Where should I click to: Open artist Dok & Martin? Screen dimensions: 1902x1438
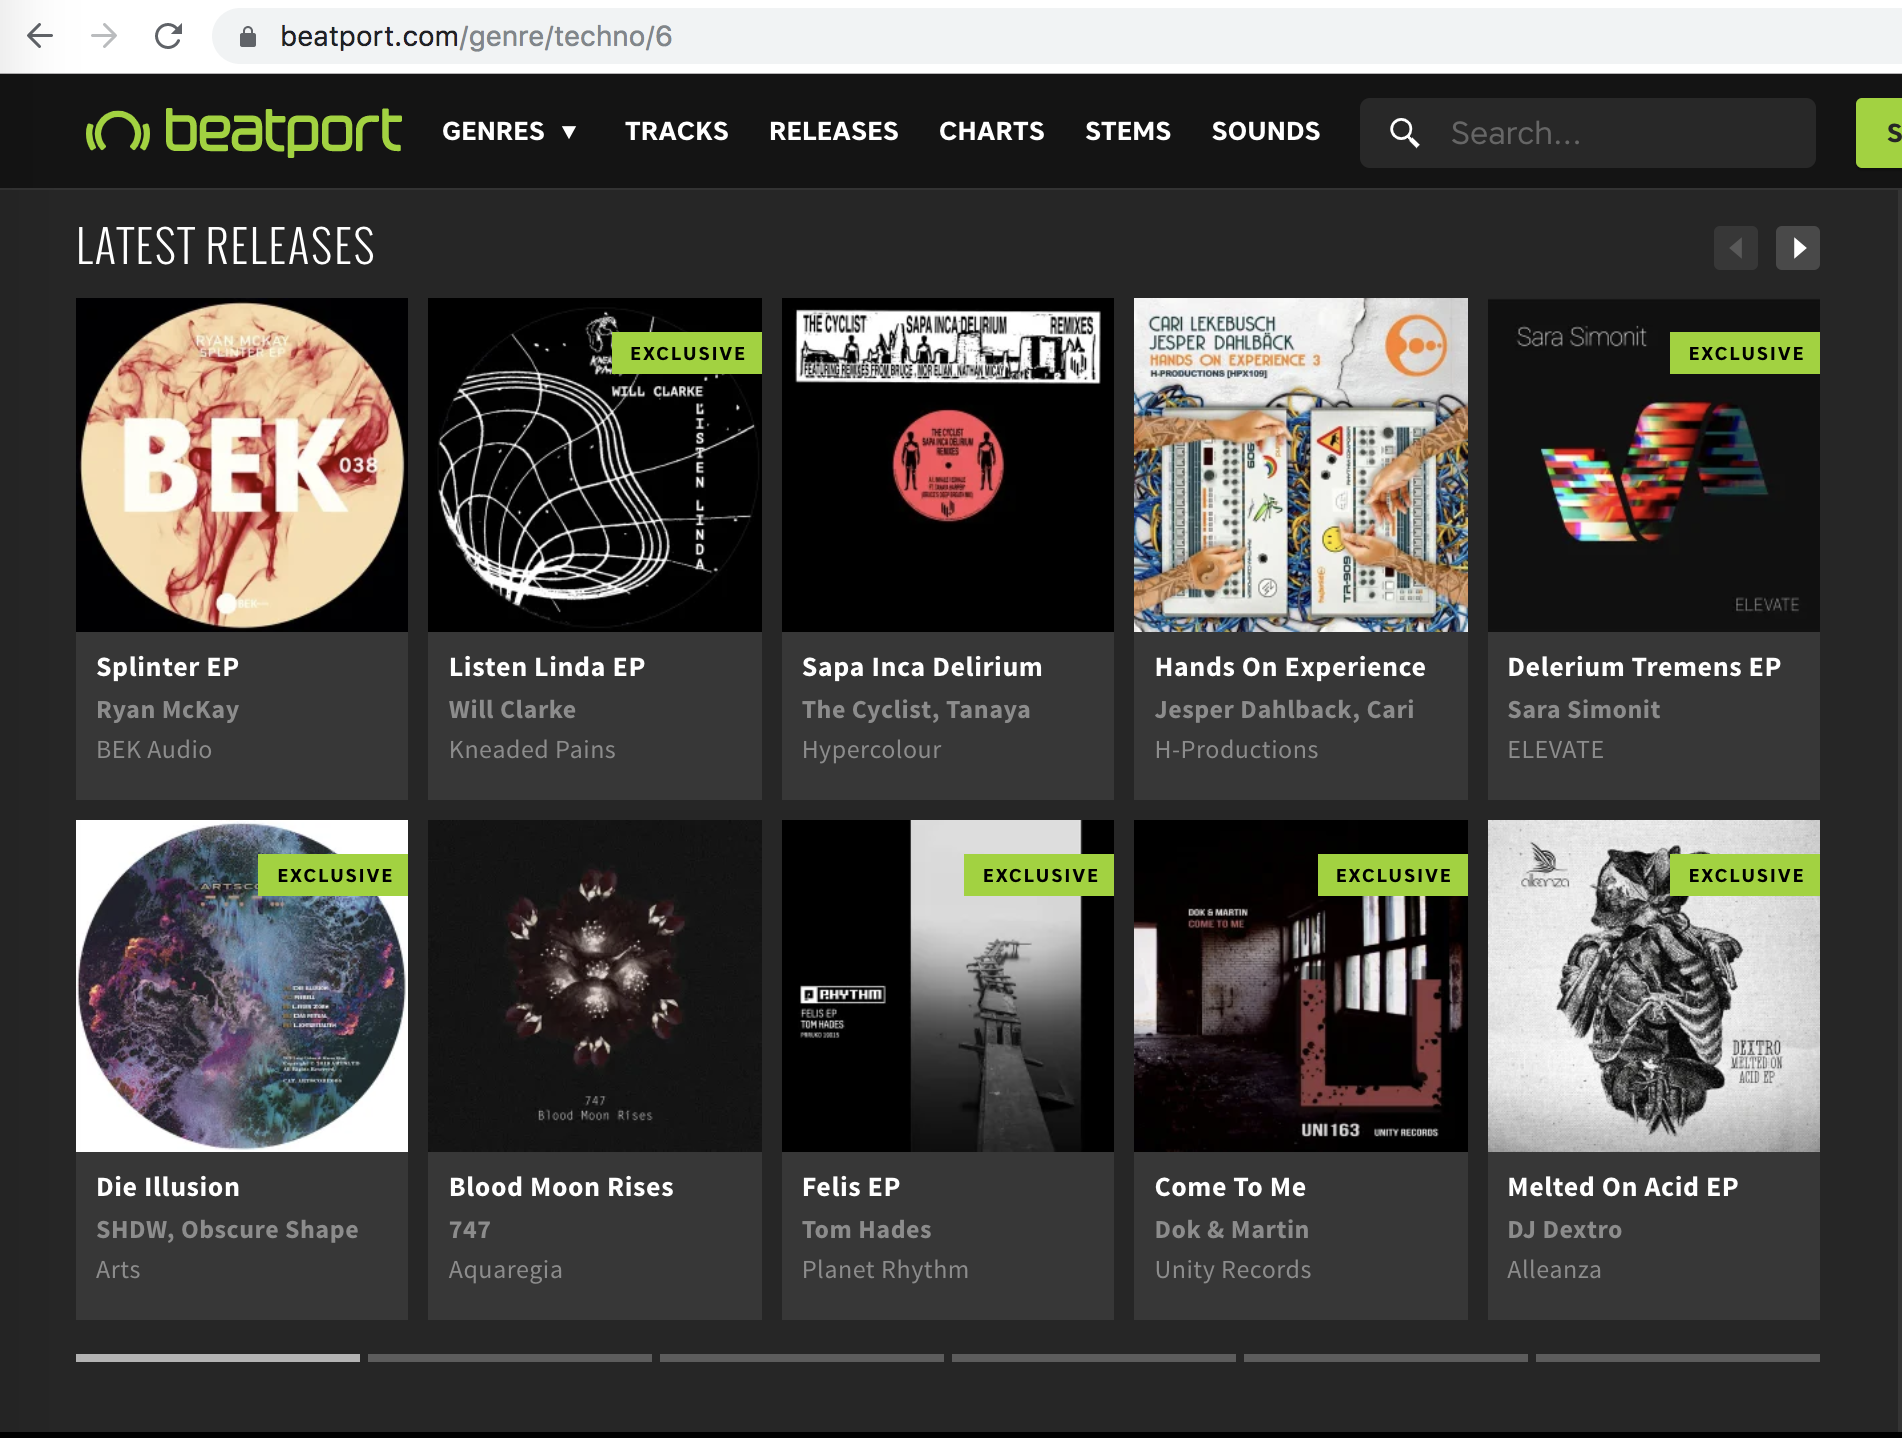(x=1232, y=1230)
